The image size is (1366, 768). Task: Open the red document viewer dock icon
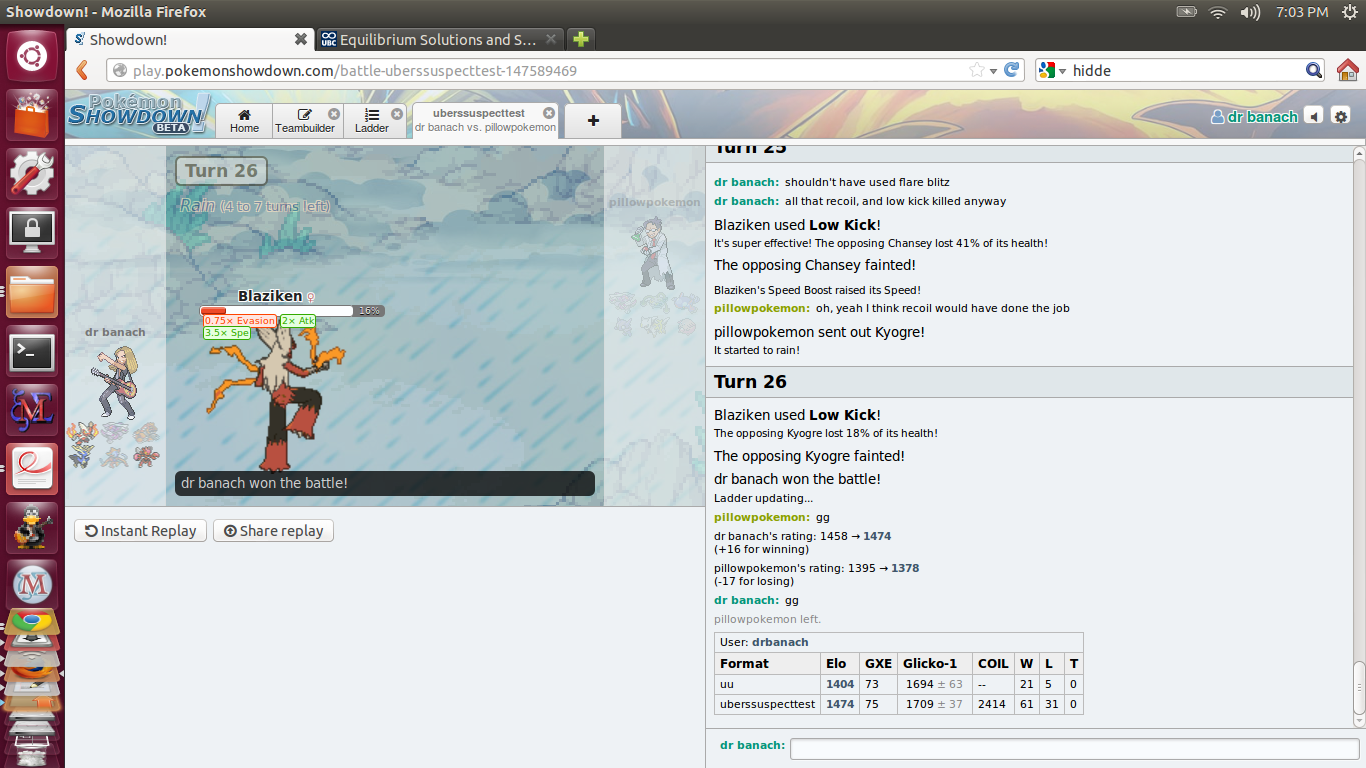point(32,468)
